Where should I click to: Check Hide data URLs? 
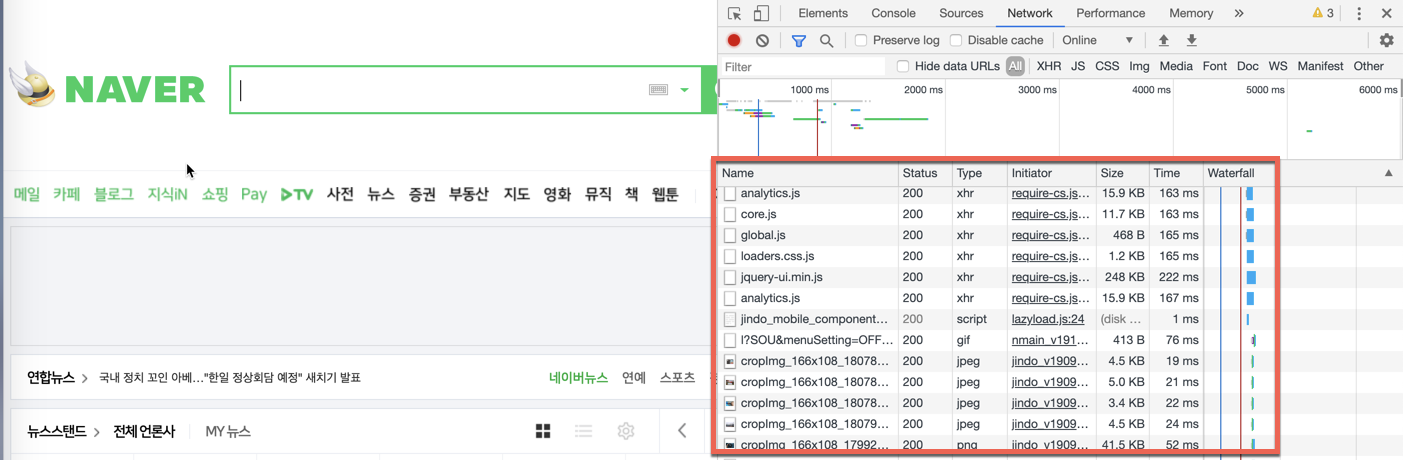[903, 66]
